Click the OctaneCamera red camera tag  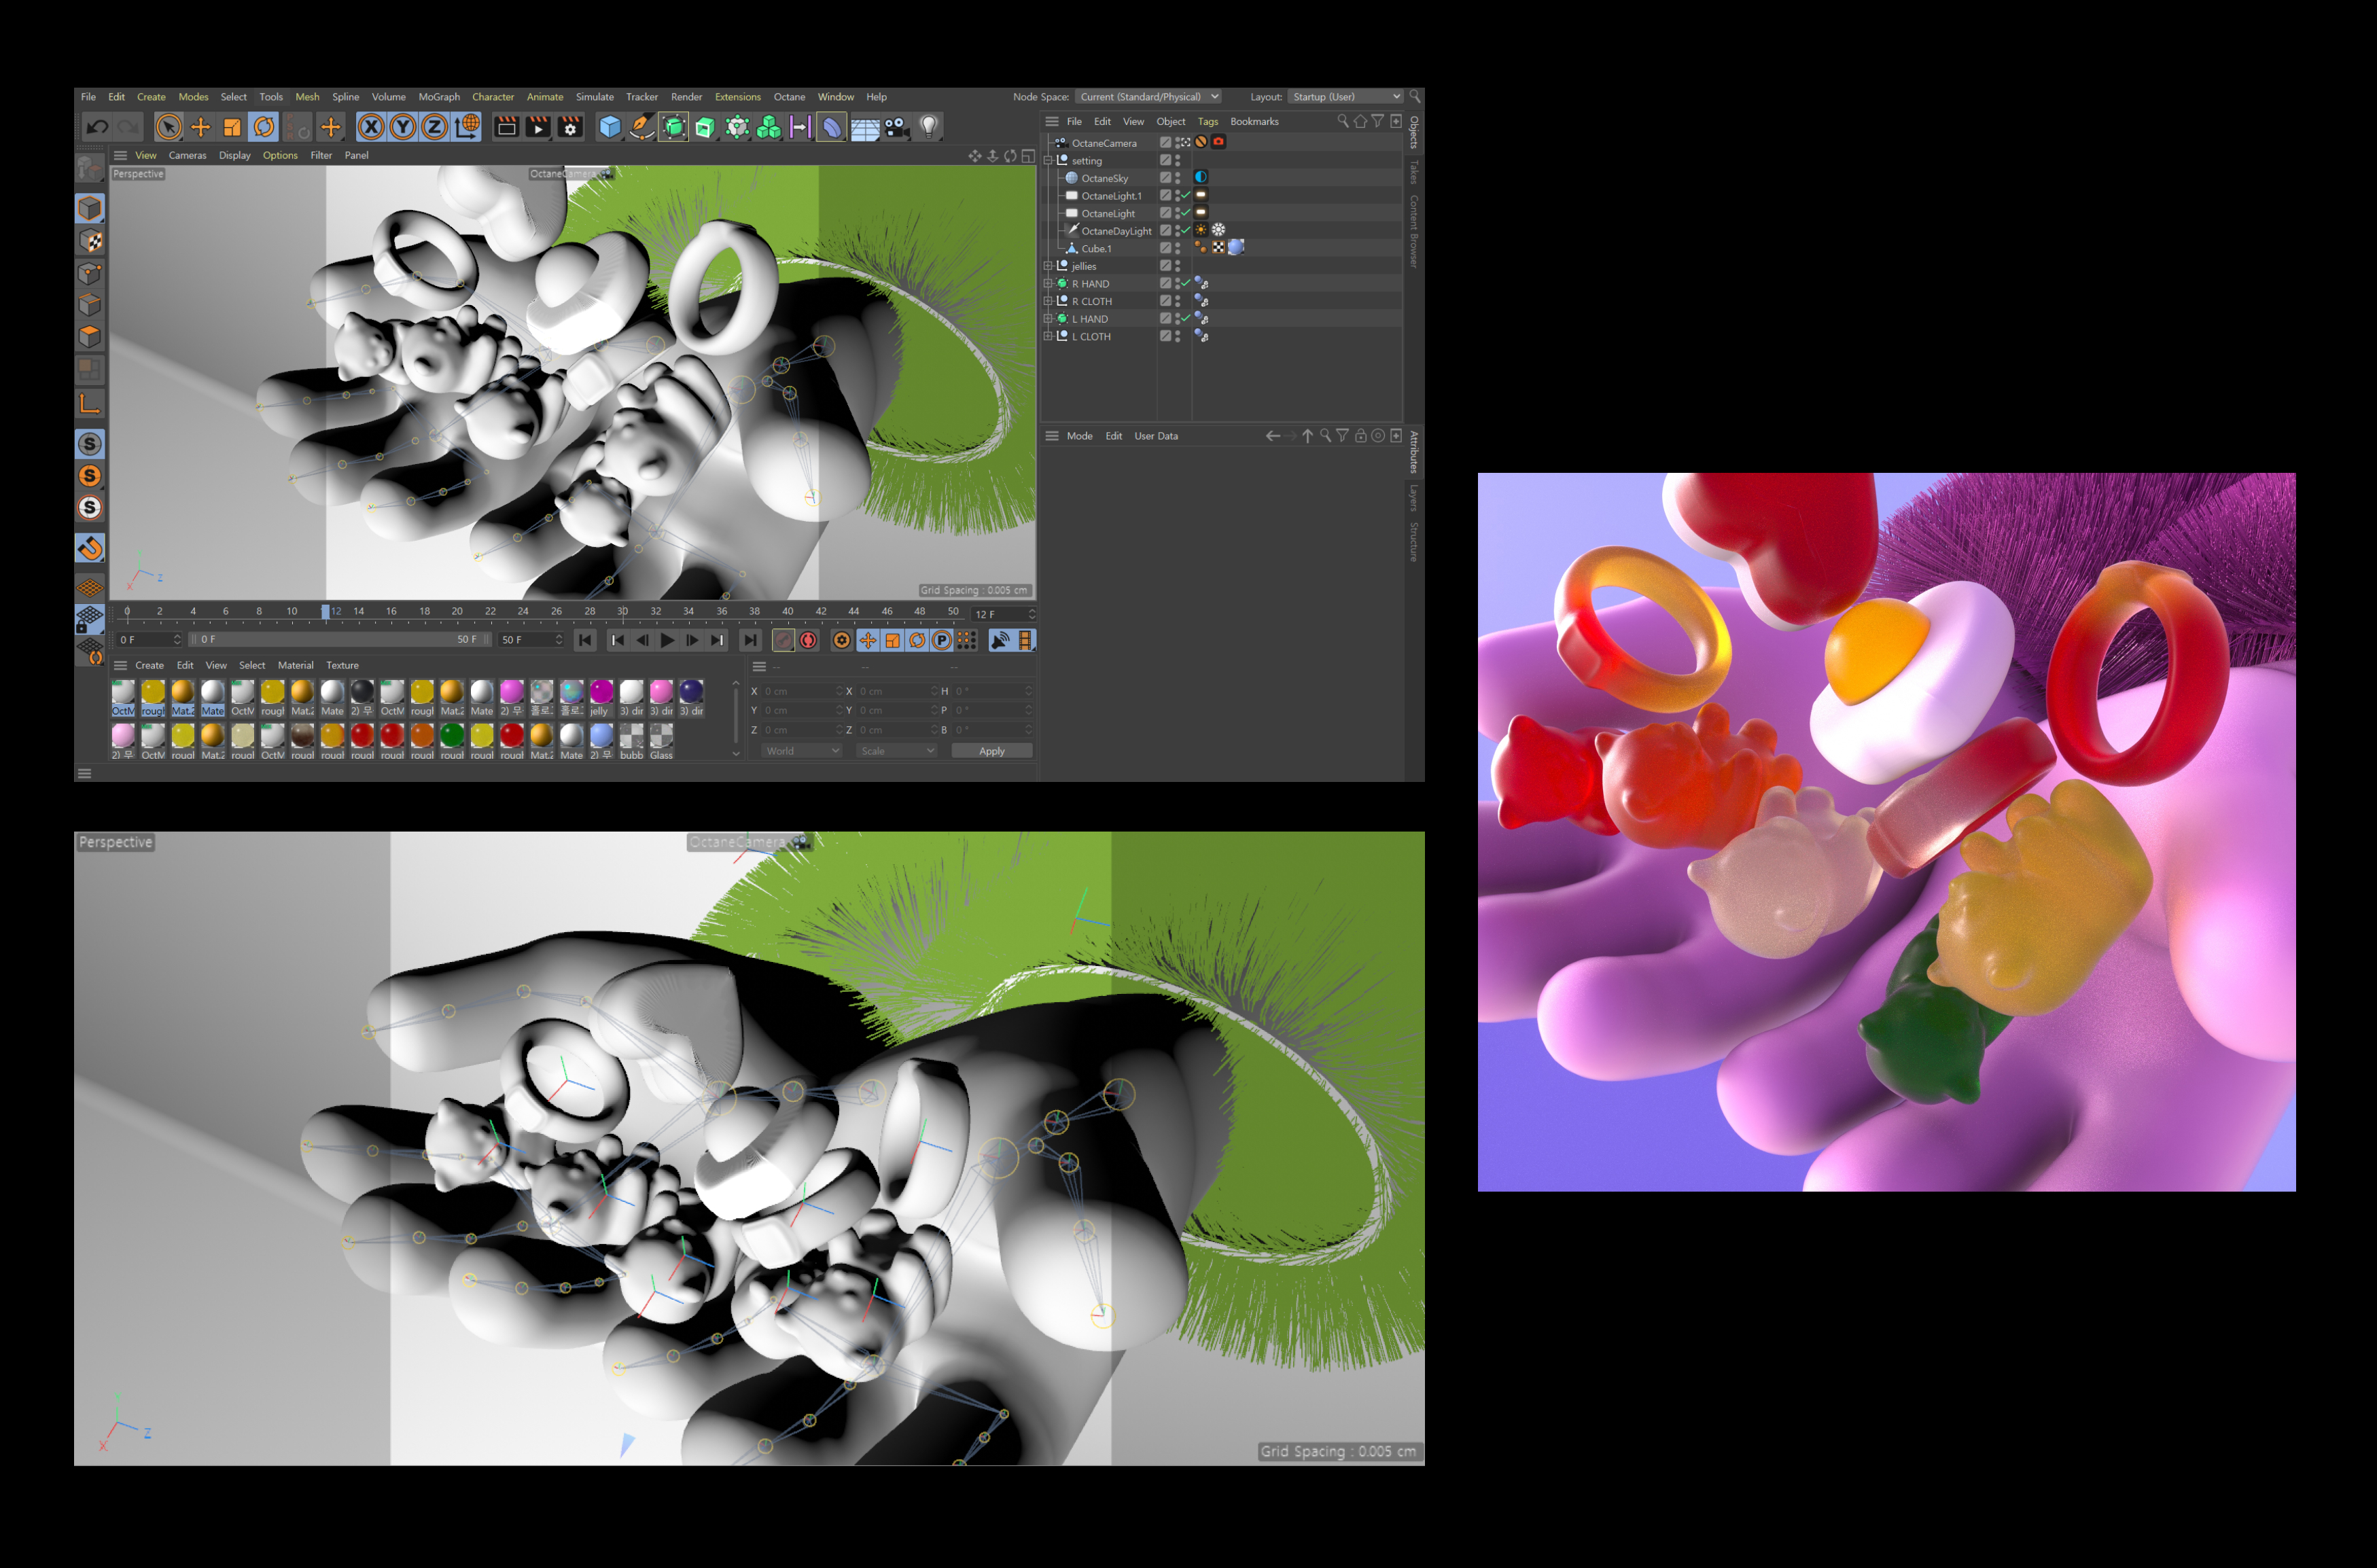pos(1218,142)
